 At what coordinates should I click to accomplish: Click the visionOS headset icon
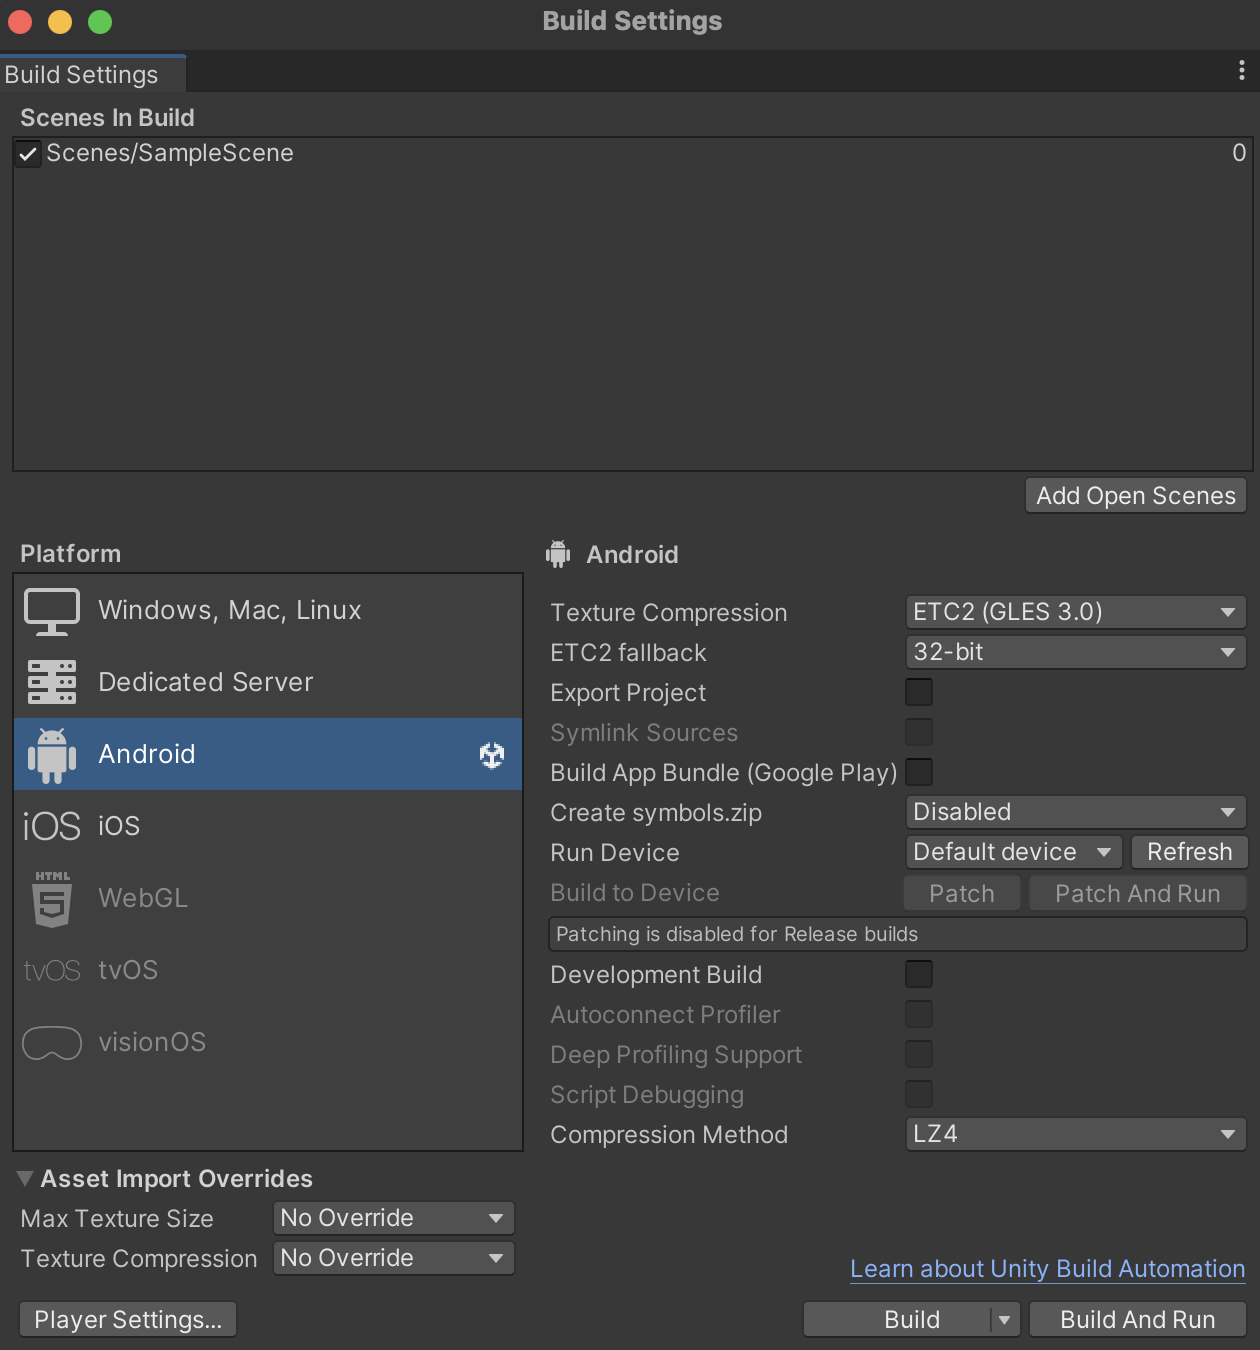(x=52, y=1043)
